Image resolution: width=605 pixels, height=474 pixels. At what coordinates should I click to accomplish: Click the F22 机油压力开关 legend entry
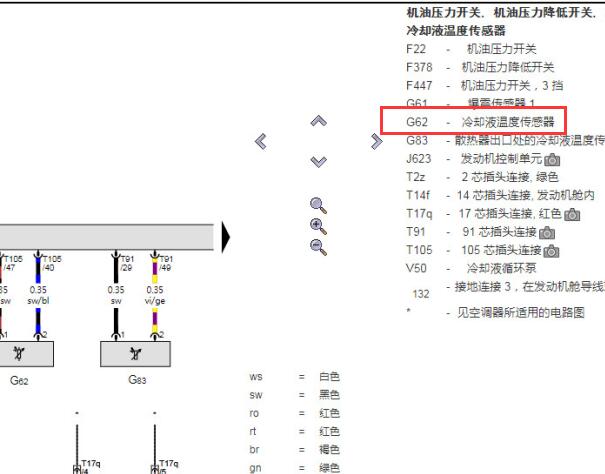coord(471,49)
